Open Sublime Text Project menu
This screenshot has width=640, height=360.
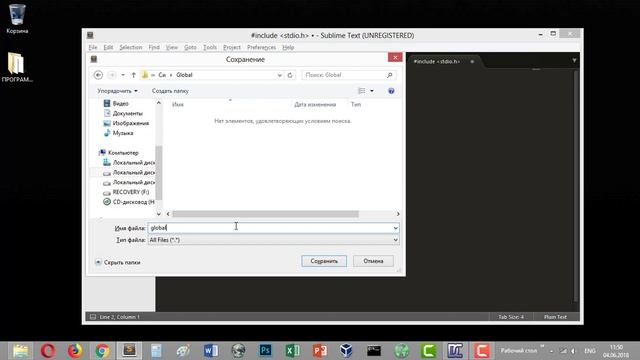232,47
